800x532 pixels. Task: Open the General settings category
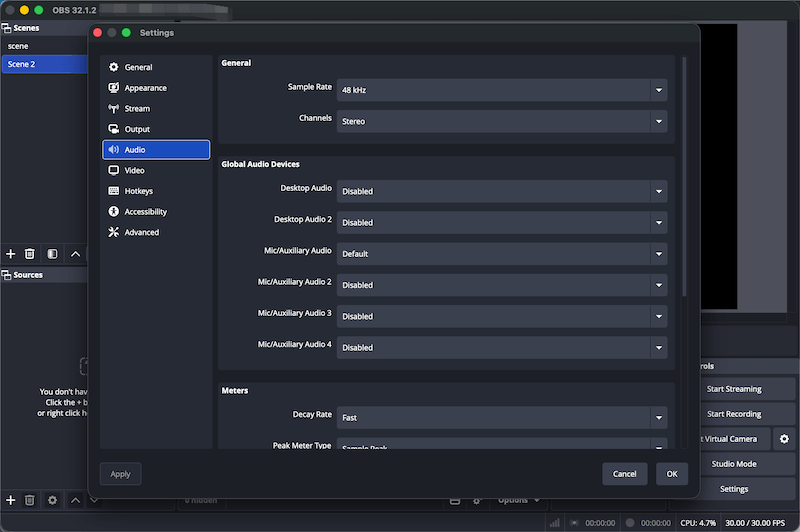[x=156, y=67]
